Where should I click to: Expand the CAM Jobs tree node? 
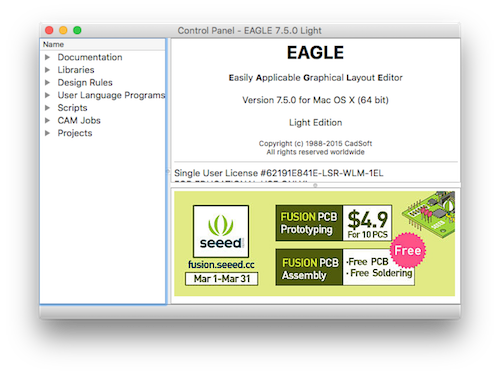tap(47, 121)
